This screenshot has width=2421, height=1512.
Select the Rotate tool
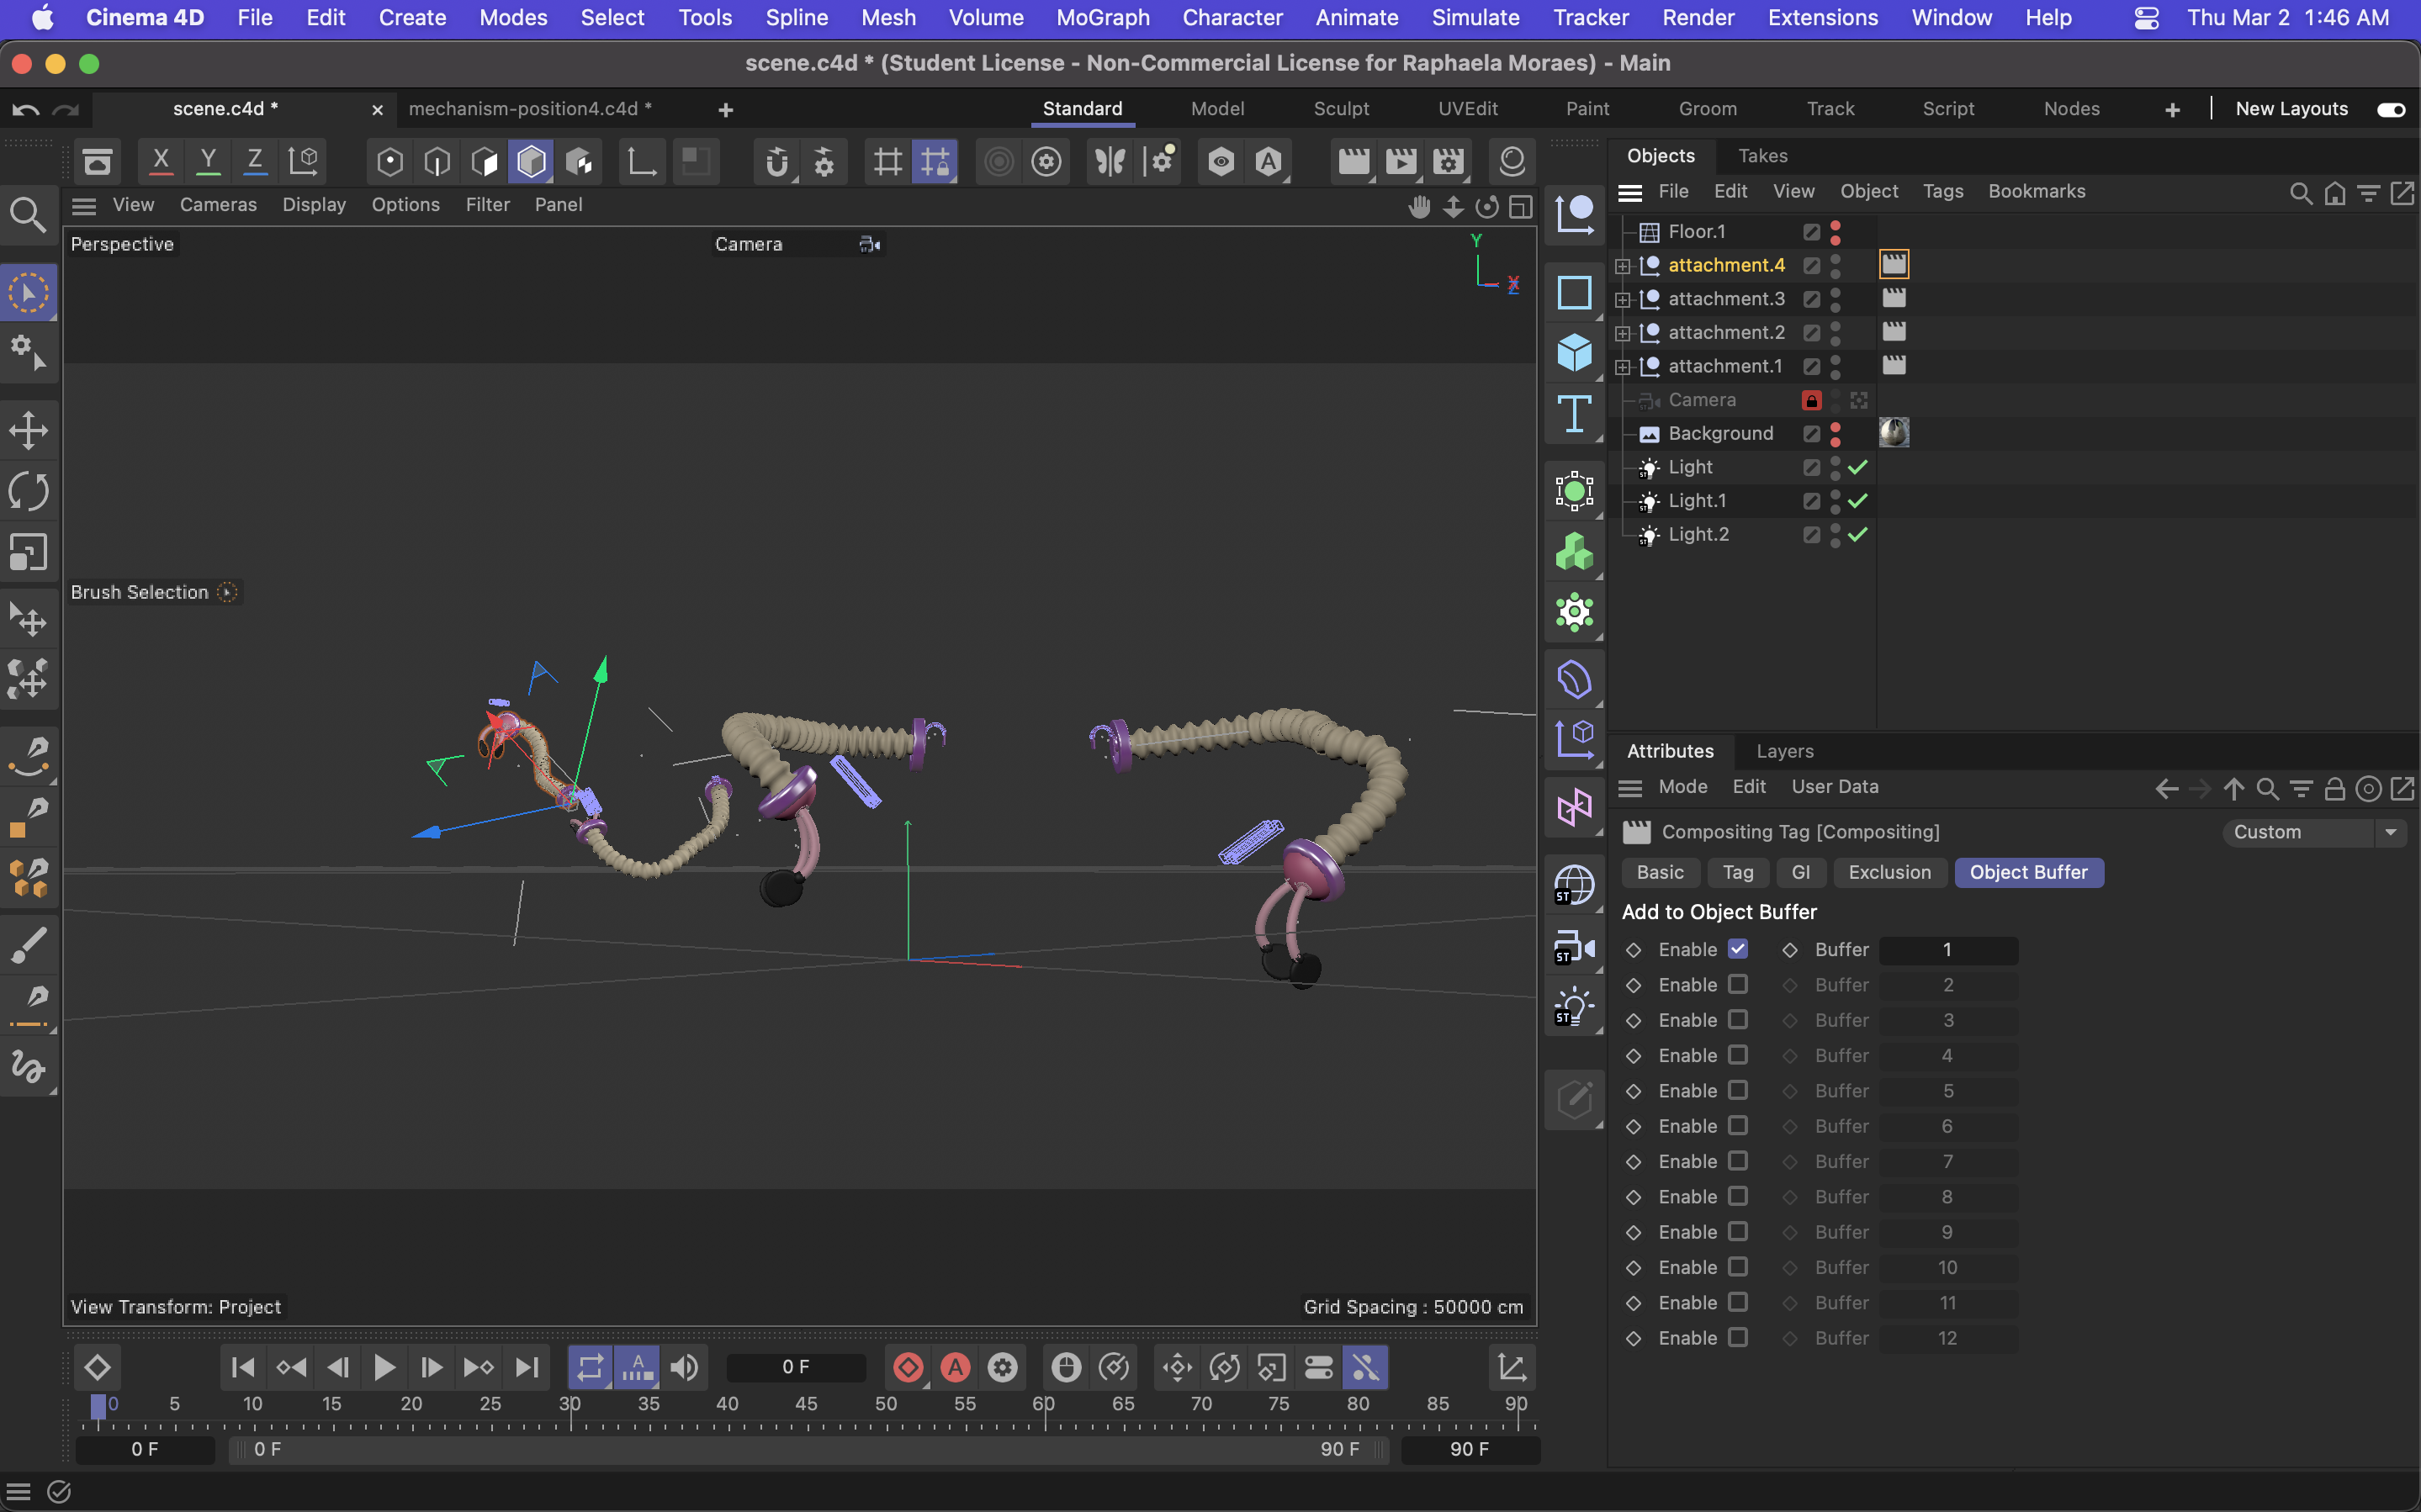(x=28, y=491)
